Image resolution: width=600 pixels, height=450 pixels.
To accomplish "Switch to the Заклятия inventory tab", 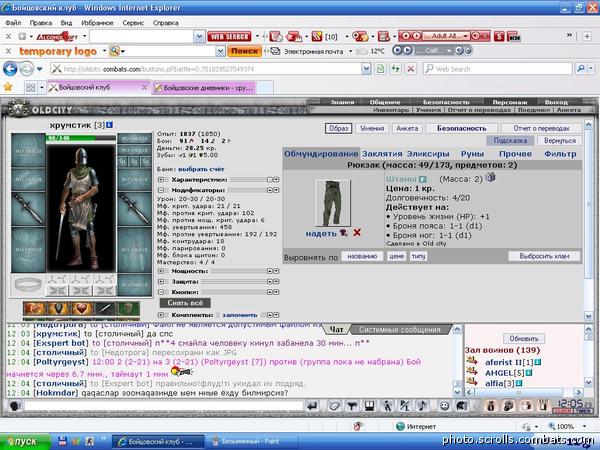I will click(382, 154).
